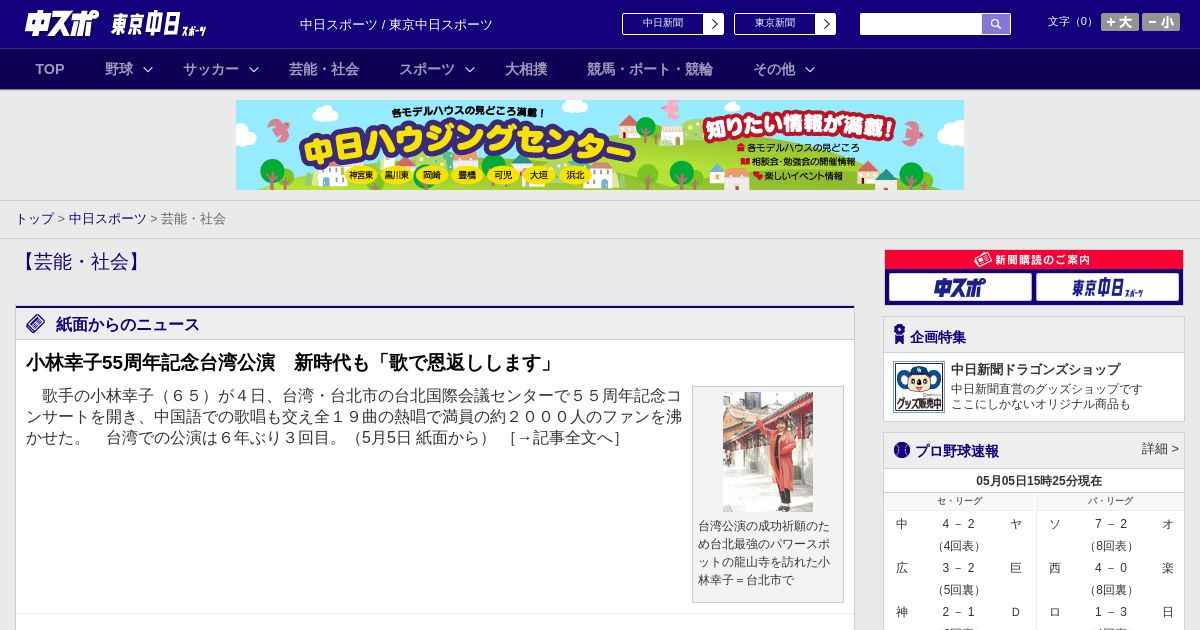Click the 新聞購読のご案内 banner heading
This screenshot has width=1200, height=630.
point(1033,260)
